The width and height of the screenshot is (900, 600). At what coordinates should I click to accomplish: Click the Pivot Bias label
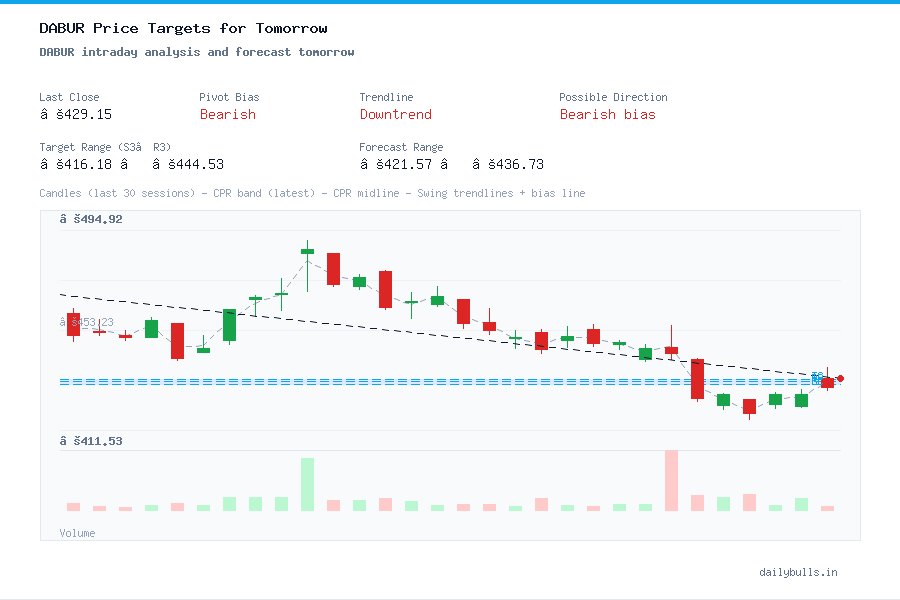pos(229,97)
